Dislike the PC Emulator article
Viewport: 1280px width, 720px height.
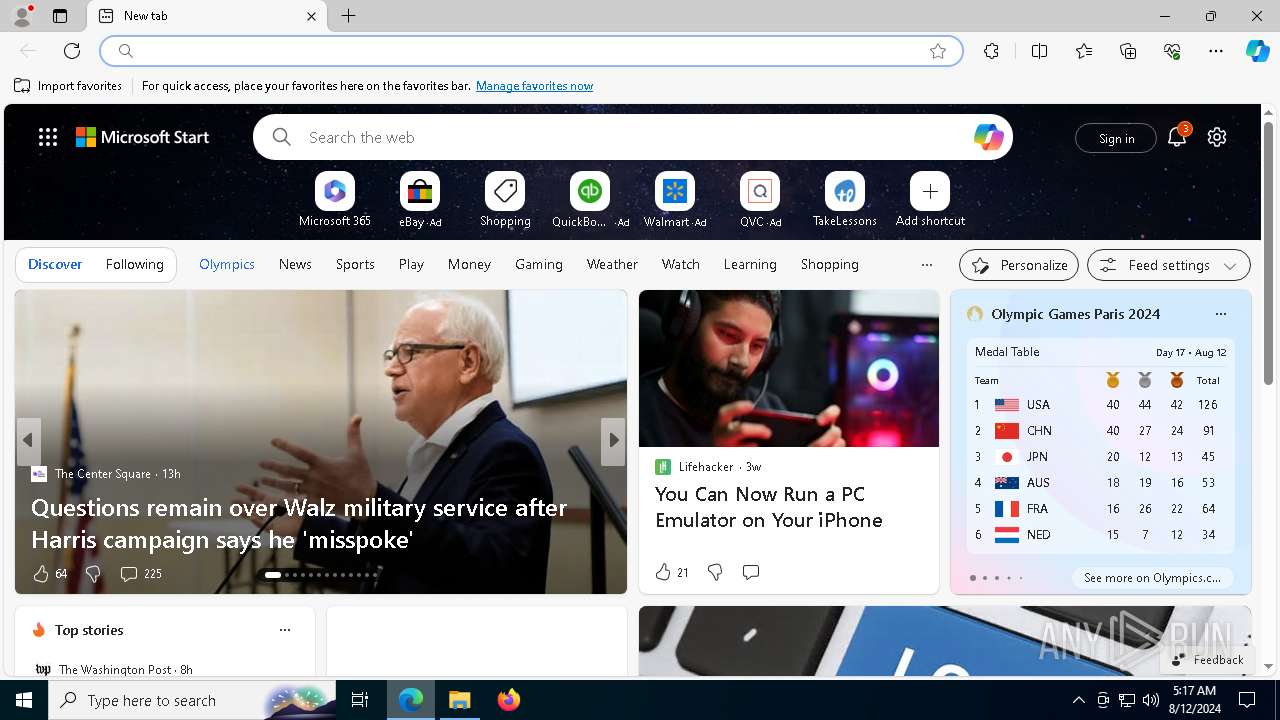pyautogui.click(x=715, y=572)
